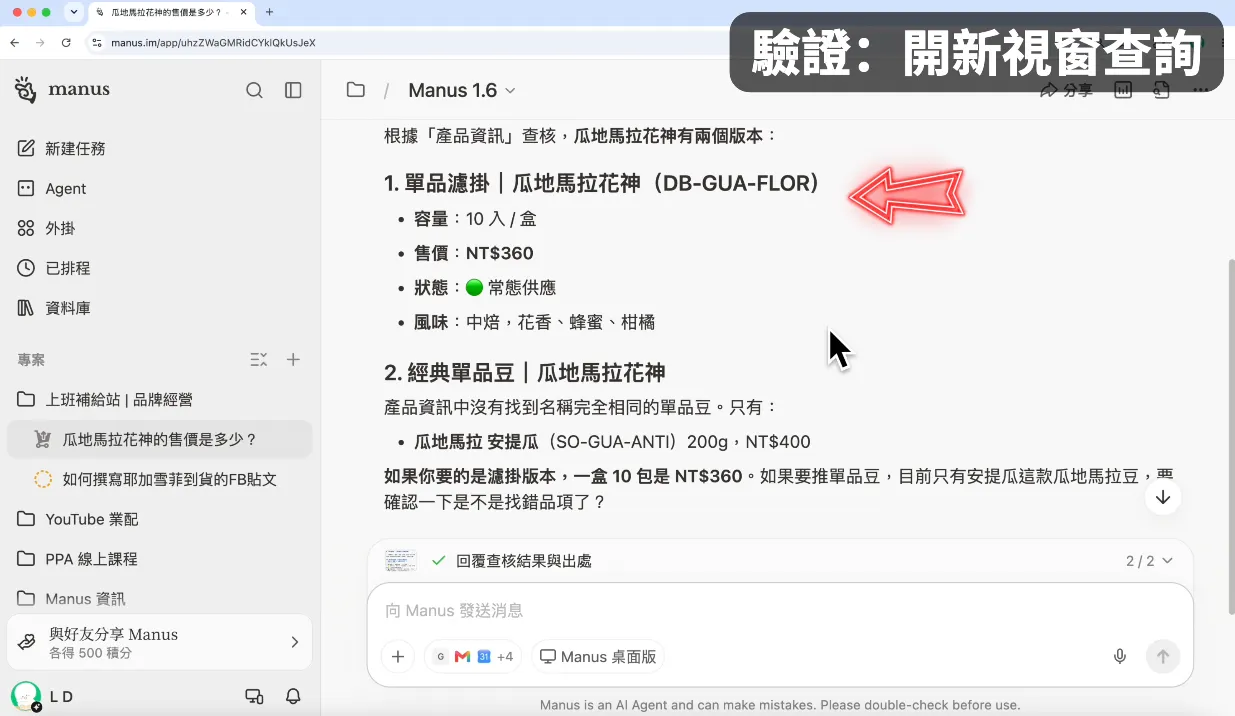Collapse the 專案 project list icon
1235x716 pixels.
coord(258,359)
